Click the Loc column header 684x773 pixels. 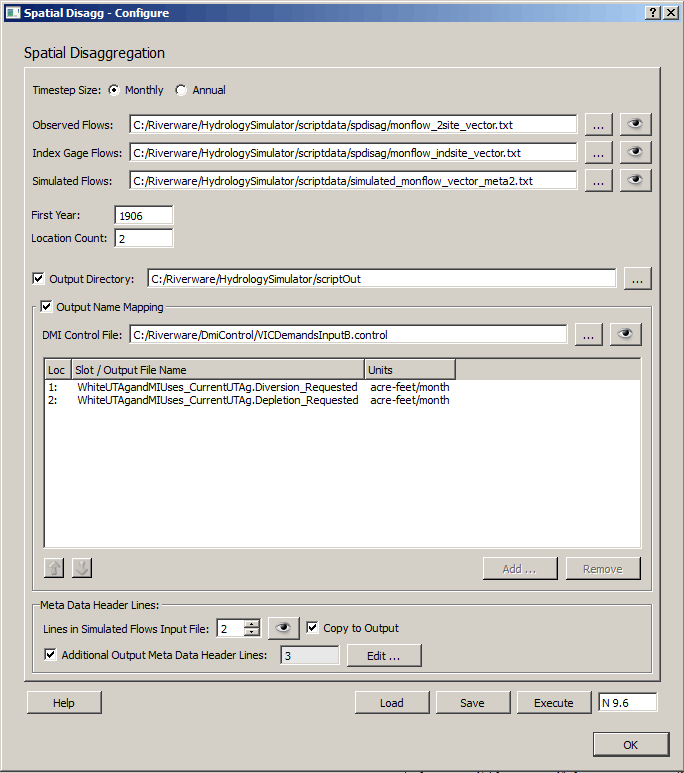click(x=57, y=370)
